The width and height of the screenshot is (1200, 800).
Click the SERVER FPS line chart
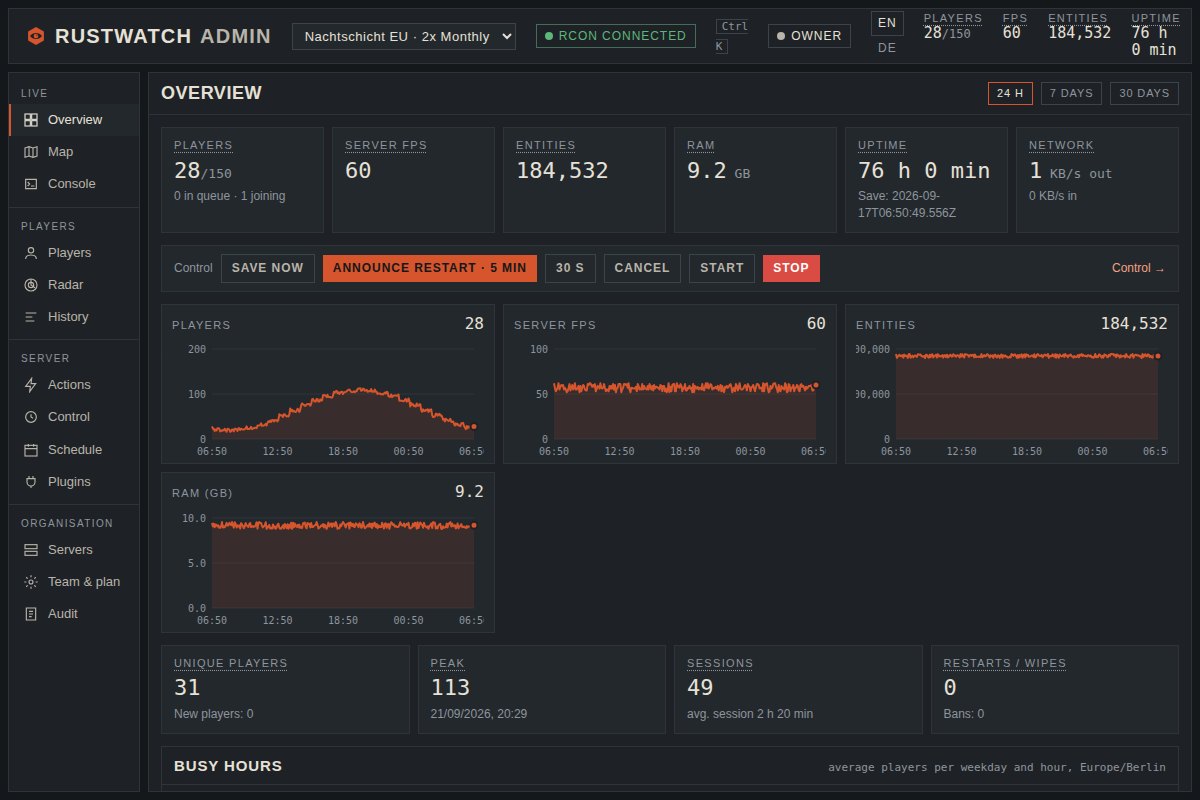coord(670,384)
